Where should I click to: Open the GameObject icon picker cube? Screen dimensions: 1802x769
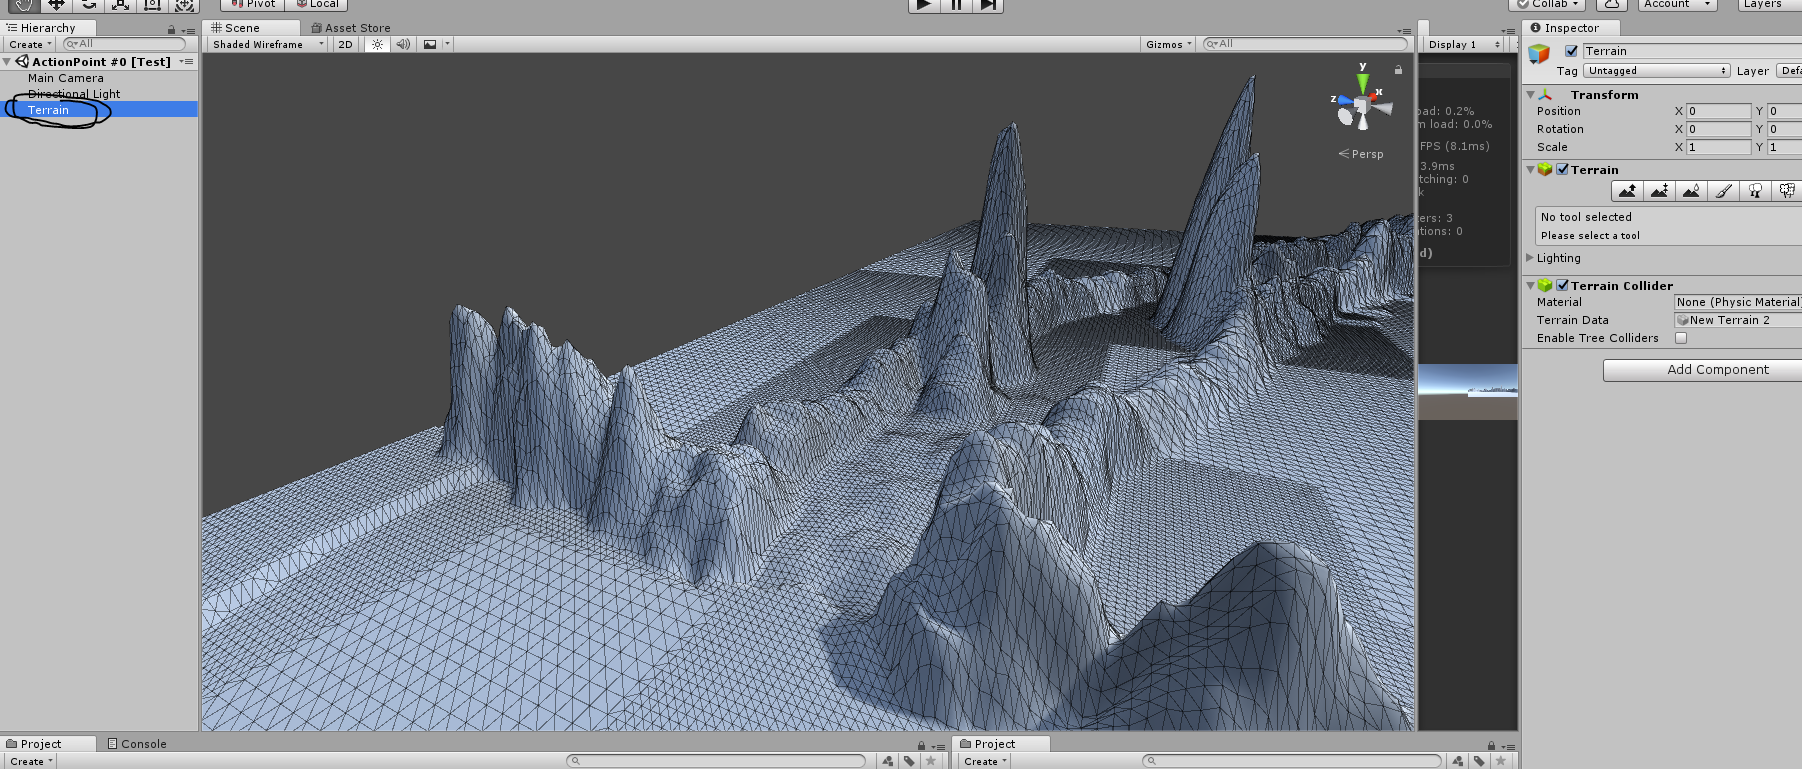click(1539, 54)
